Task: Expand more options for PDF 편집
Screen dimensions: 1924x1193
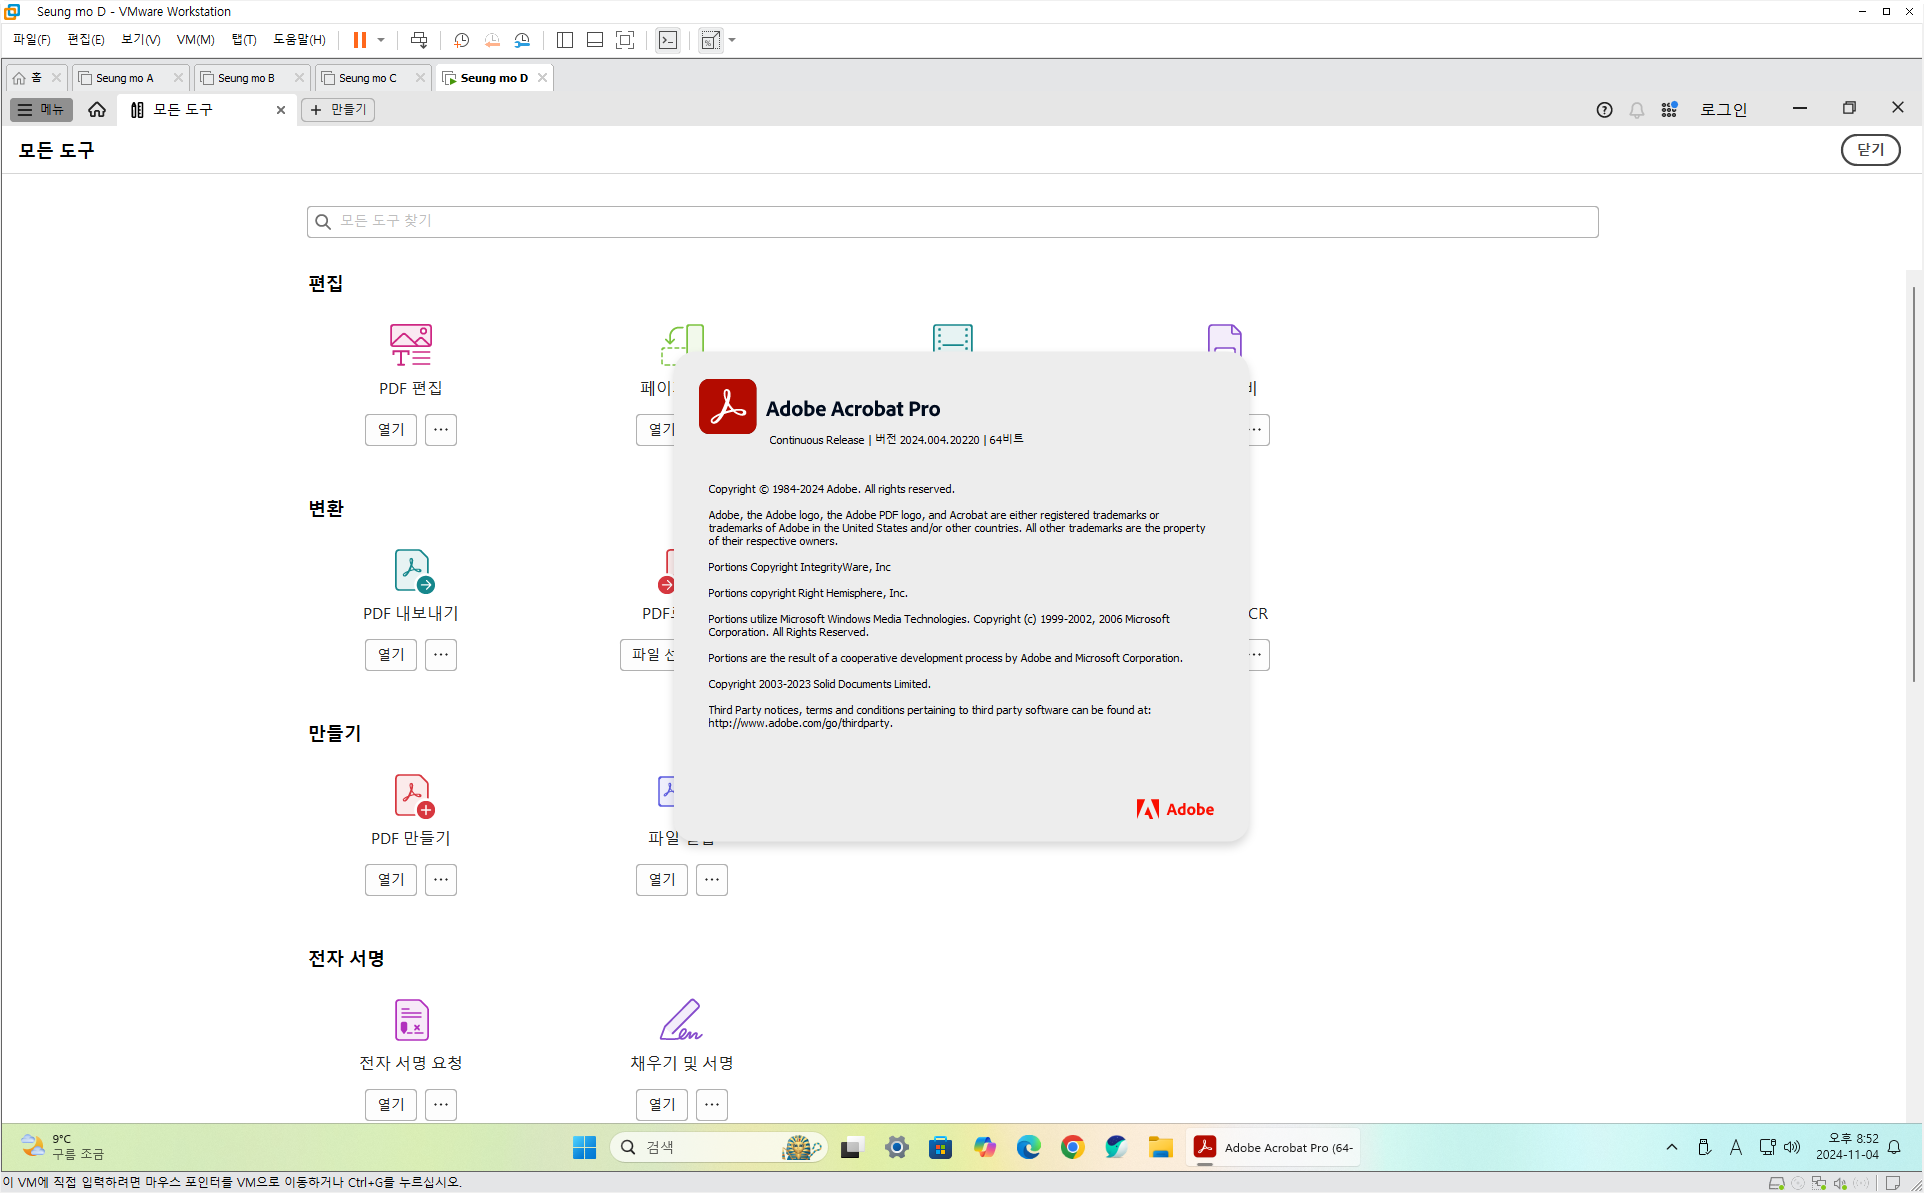Action: click(441, 430)
